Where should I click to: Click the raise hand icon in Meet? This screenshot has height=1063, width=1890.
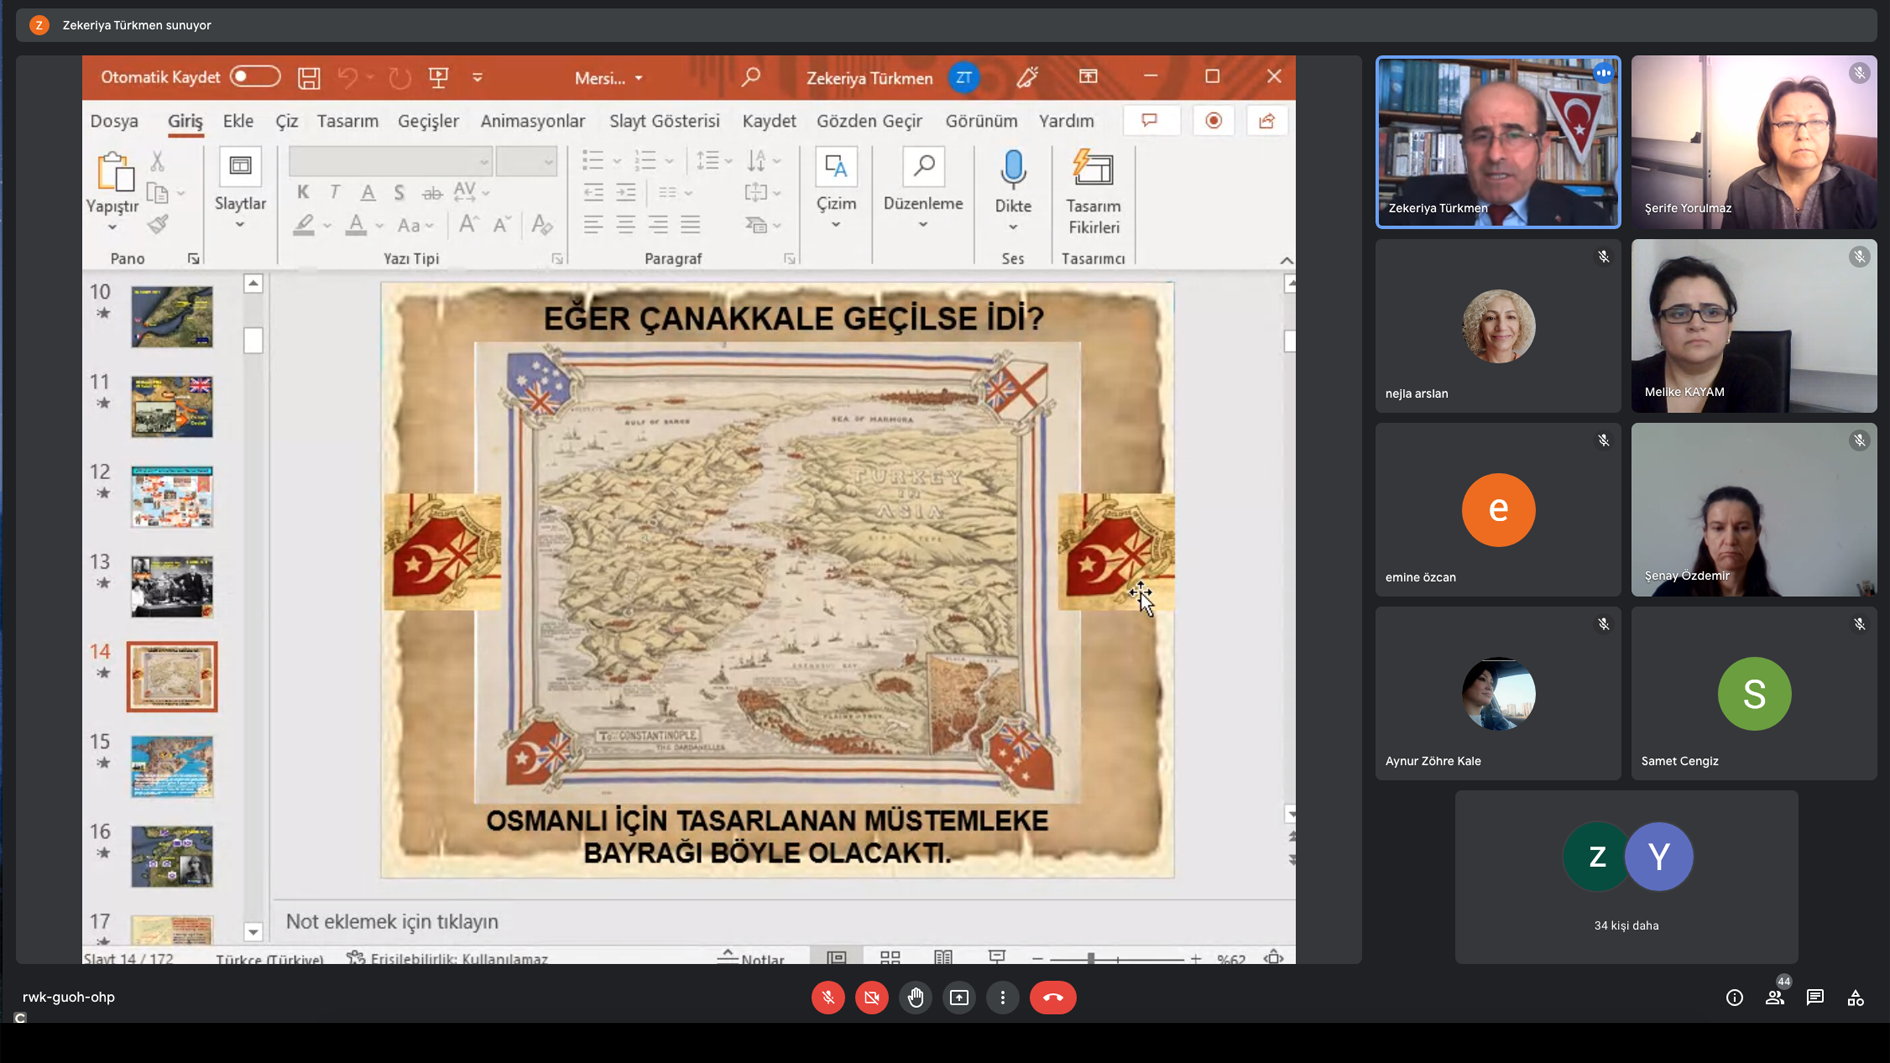pyautogui.click(x=915, y=997)
